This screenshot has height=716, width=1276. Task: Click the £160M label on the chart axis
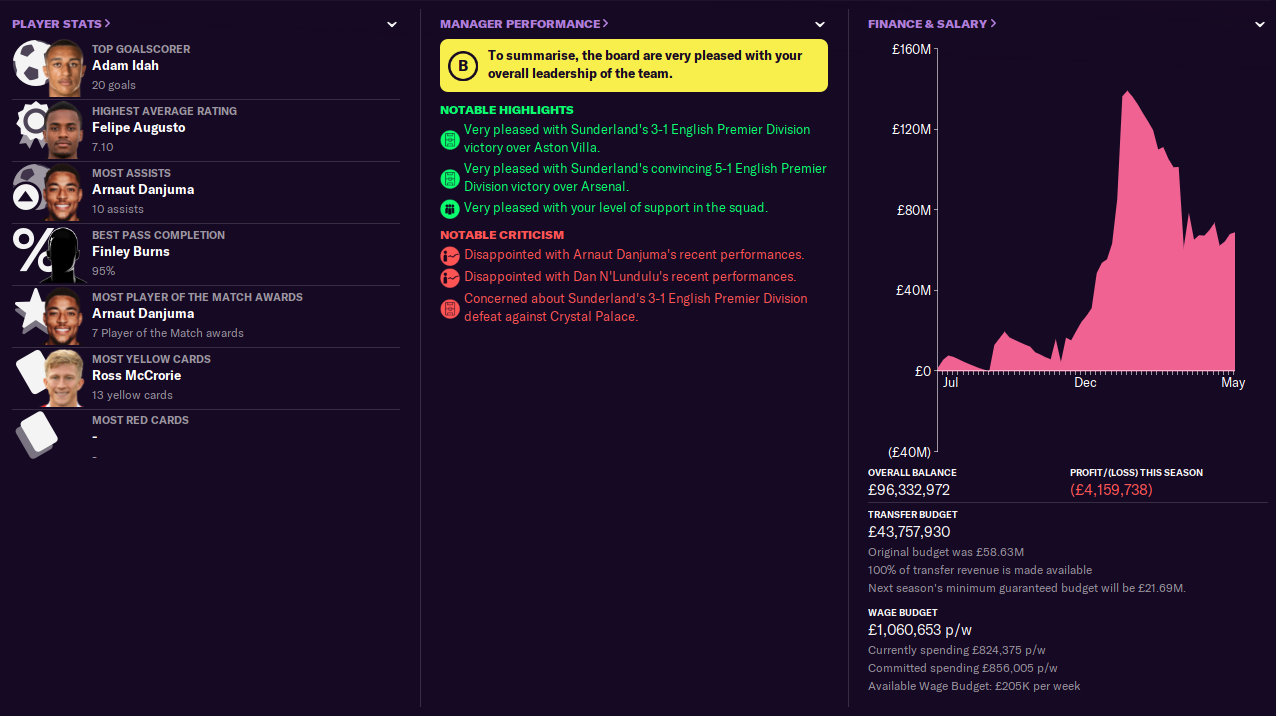pyautogui.click(x=911, y=49)
